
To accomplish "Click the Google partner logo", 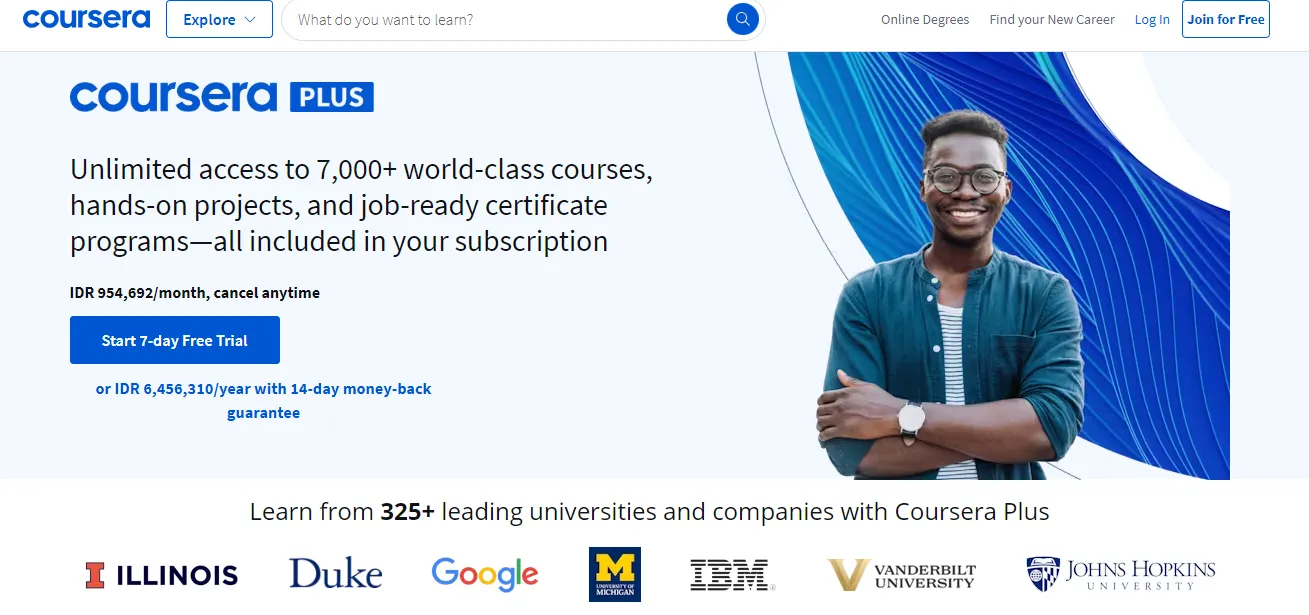I will click(x=485, y=574).
